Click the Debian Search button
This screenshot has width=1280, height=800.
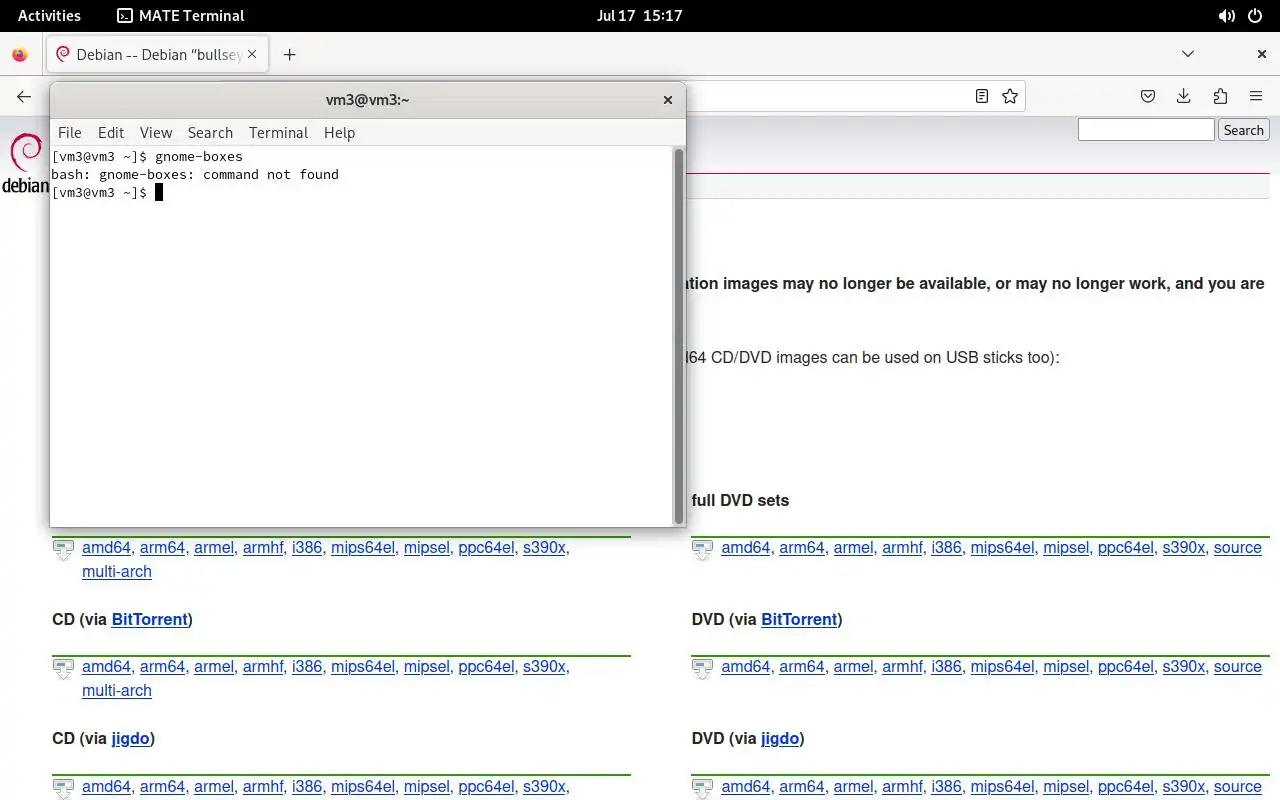point(1243,130)
